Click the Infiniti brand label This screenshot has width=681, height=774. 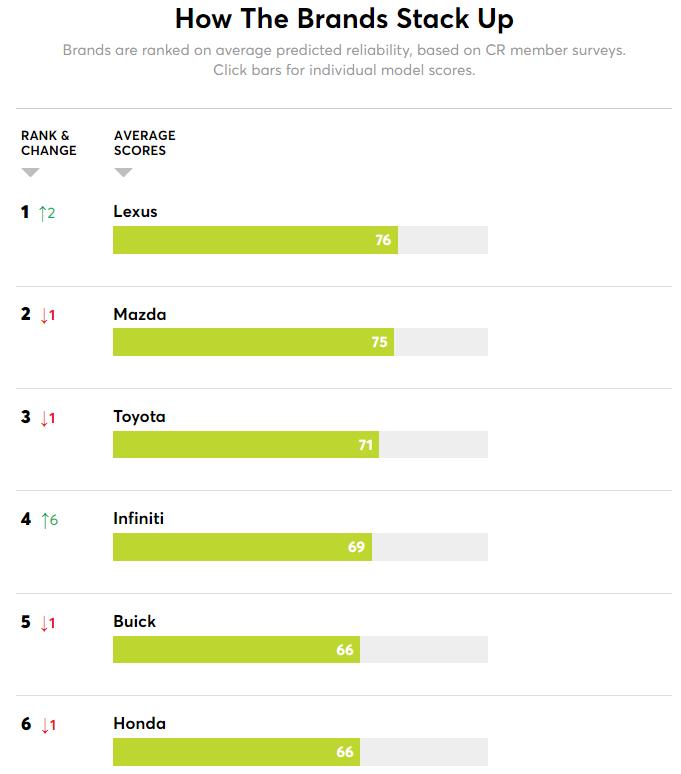tap(138, 518)
